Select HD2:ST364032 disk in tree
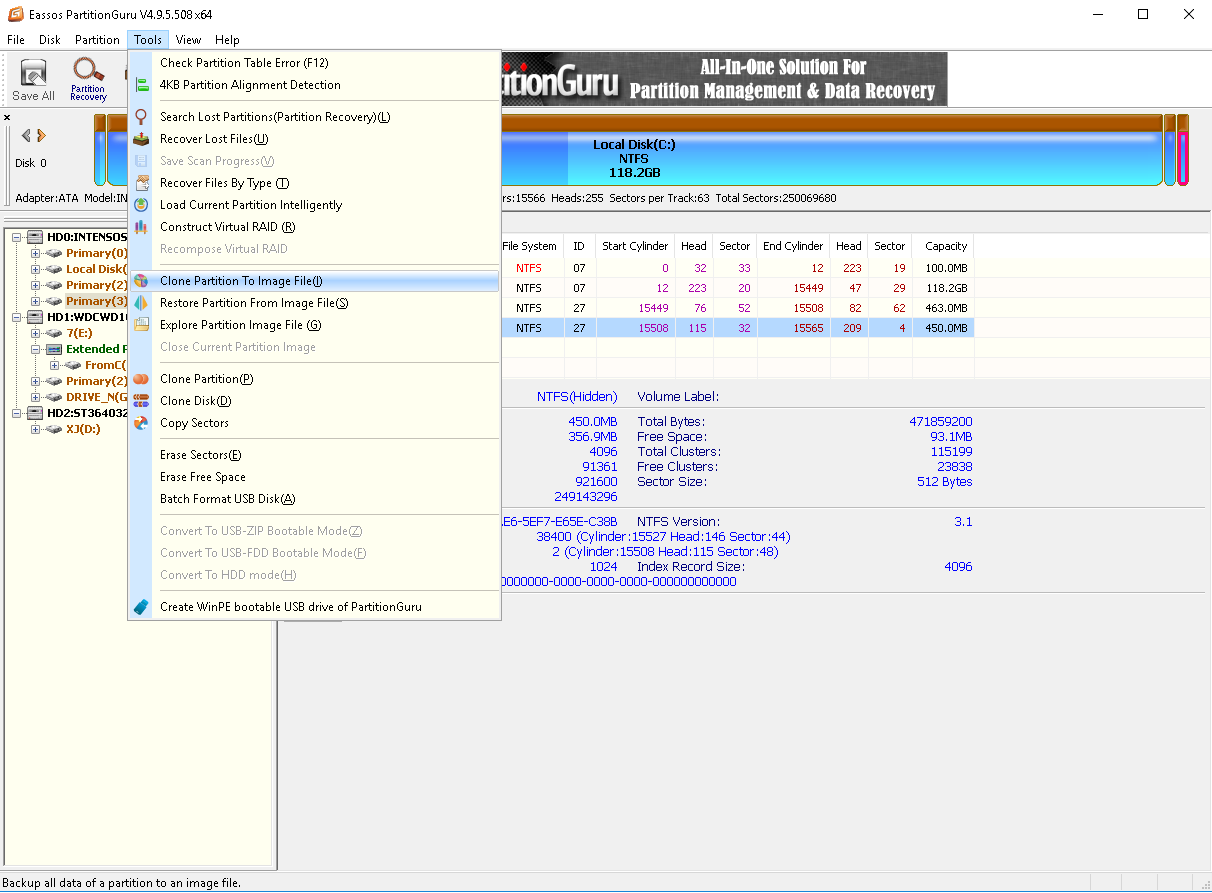 coord(87,413)
